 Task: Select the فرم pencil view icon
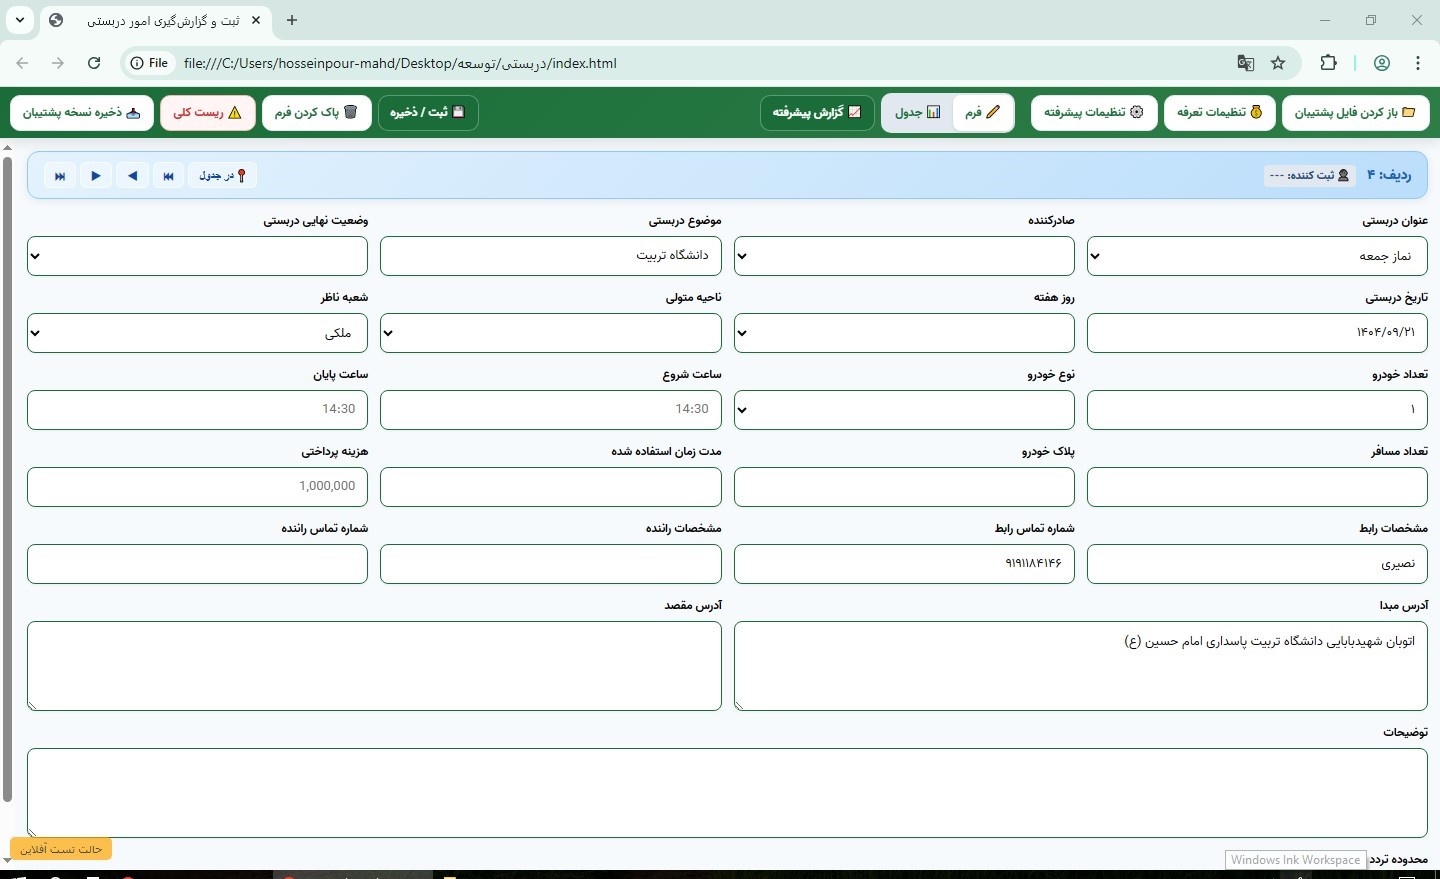(x=981, y=112)
